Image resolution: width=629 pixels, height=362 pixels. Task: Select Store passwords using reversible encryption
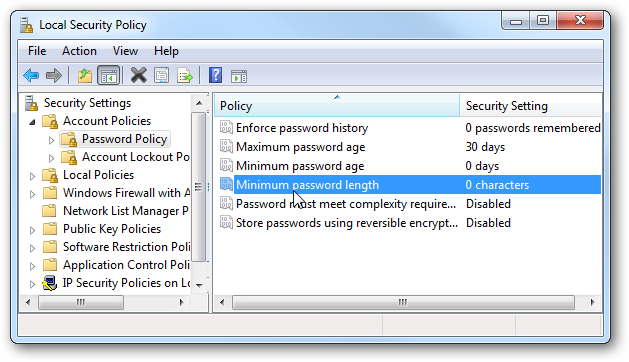pyautogui.click(x=409, y=223)
